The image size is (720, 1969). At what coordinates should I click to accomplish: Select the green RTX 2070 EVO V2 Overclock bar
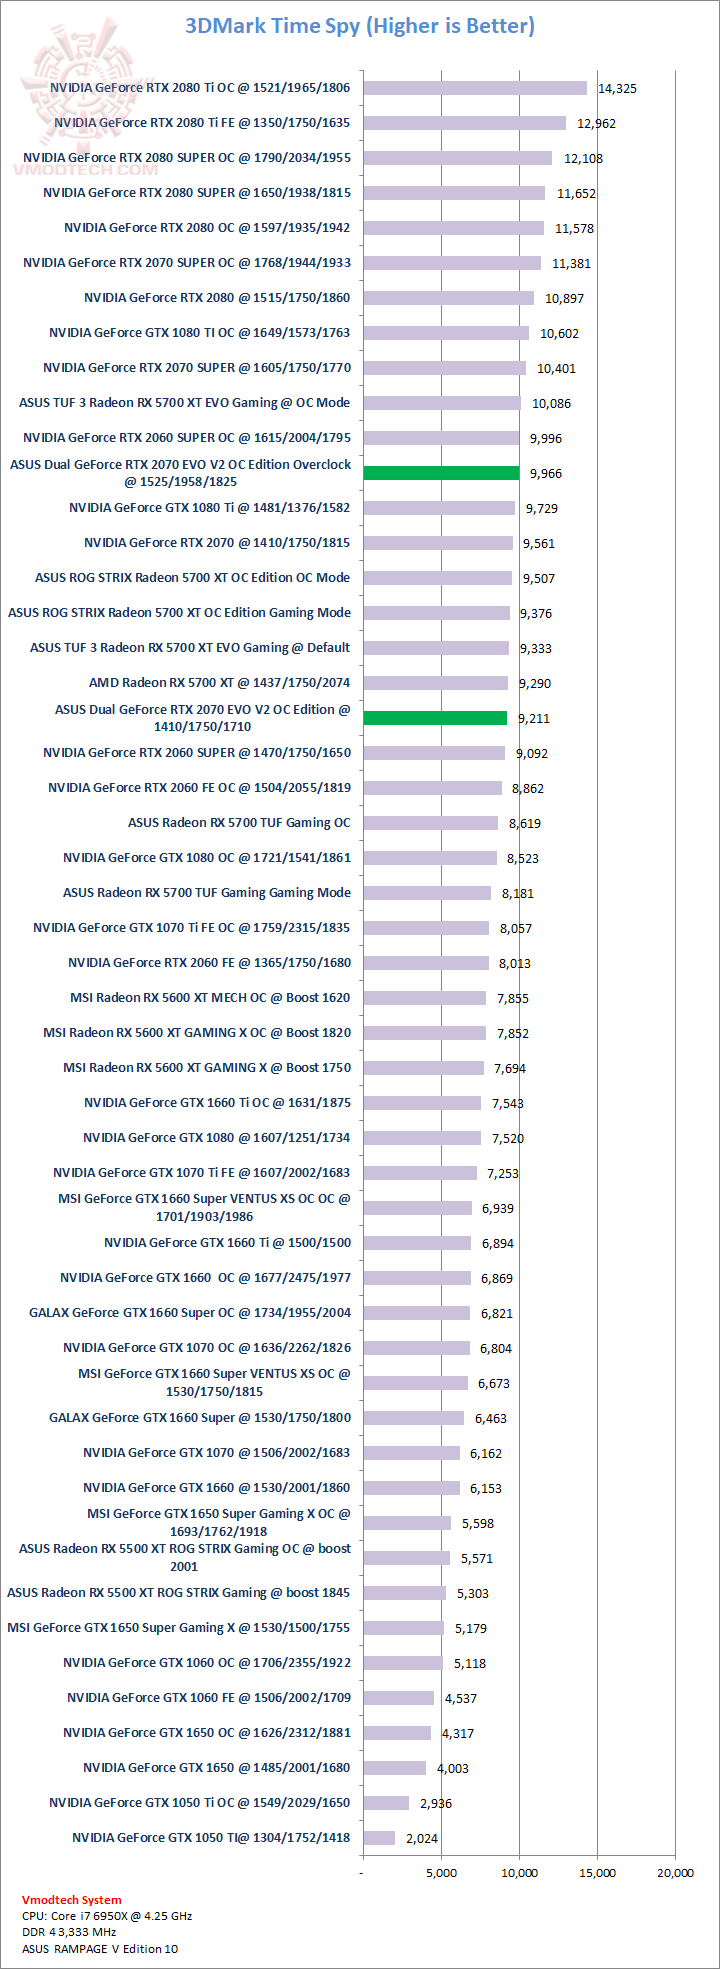441,473
